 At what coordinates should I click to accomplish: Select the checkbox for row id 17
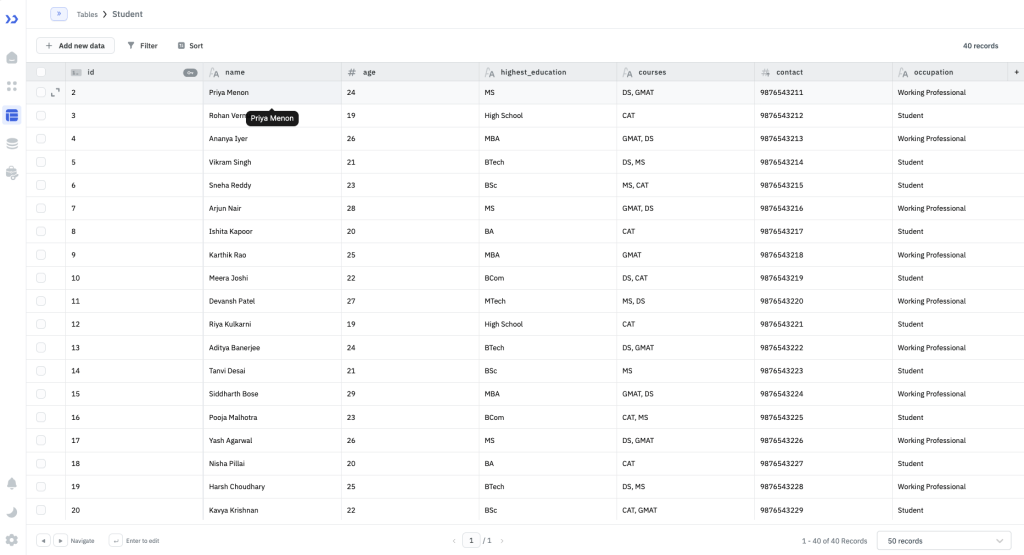pos(41,440)
